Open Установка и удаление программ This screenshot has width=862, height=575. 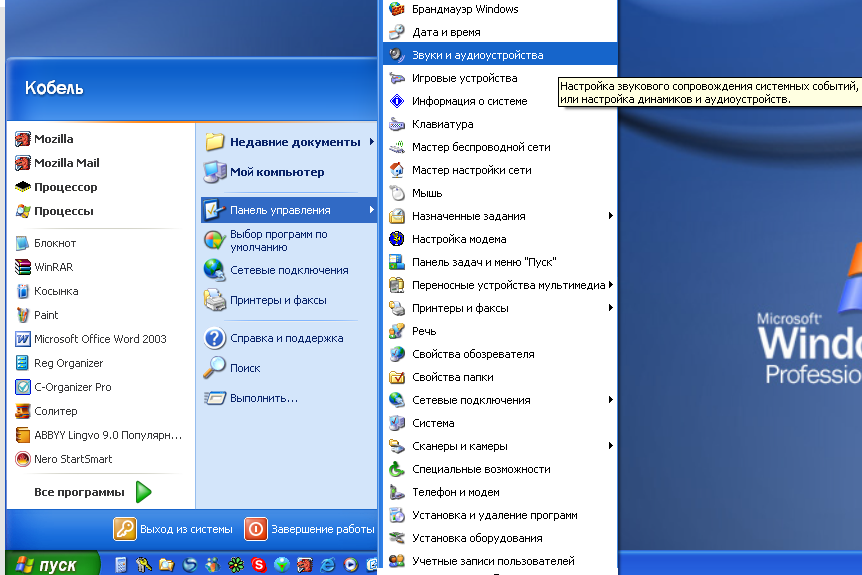(500, 516)
